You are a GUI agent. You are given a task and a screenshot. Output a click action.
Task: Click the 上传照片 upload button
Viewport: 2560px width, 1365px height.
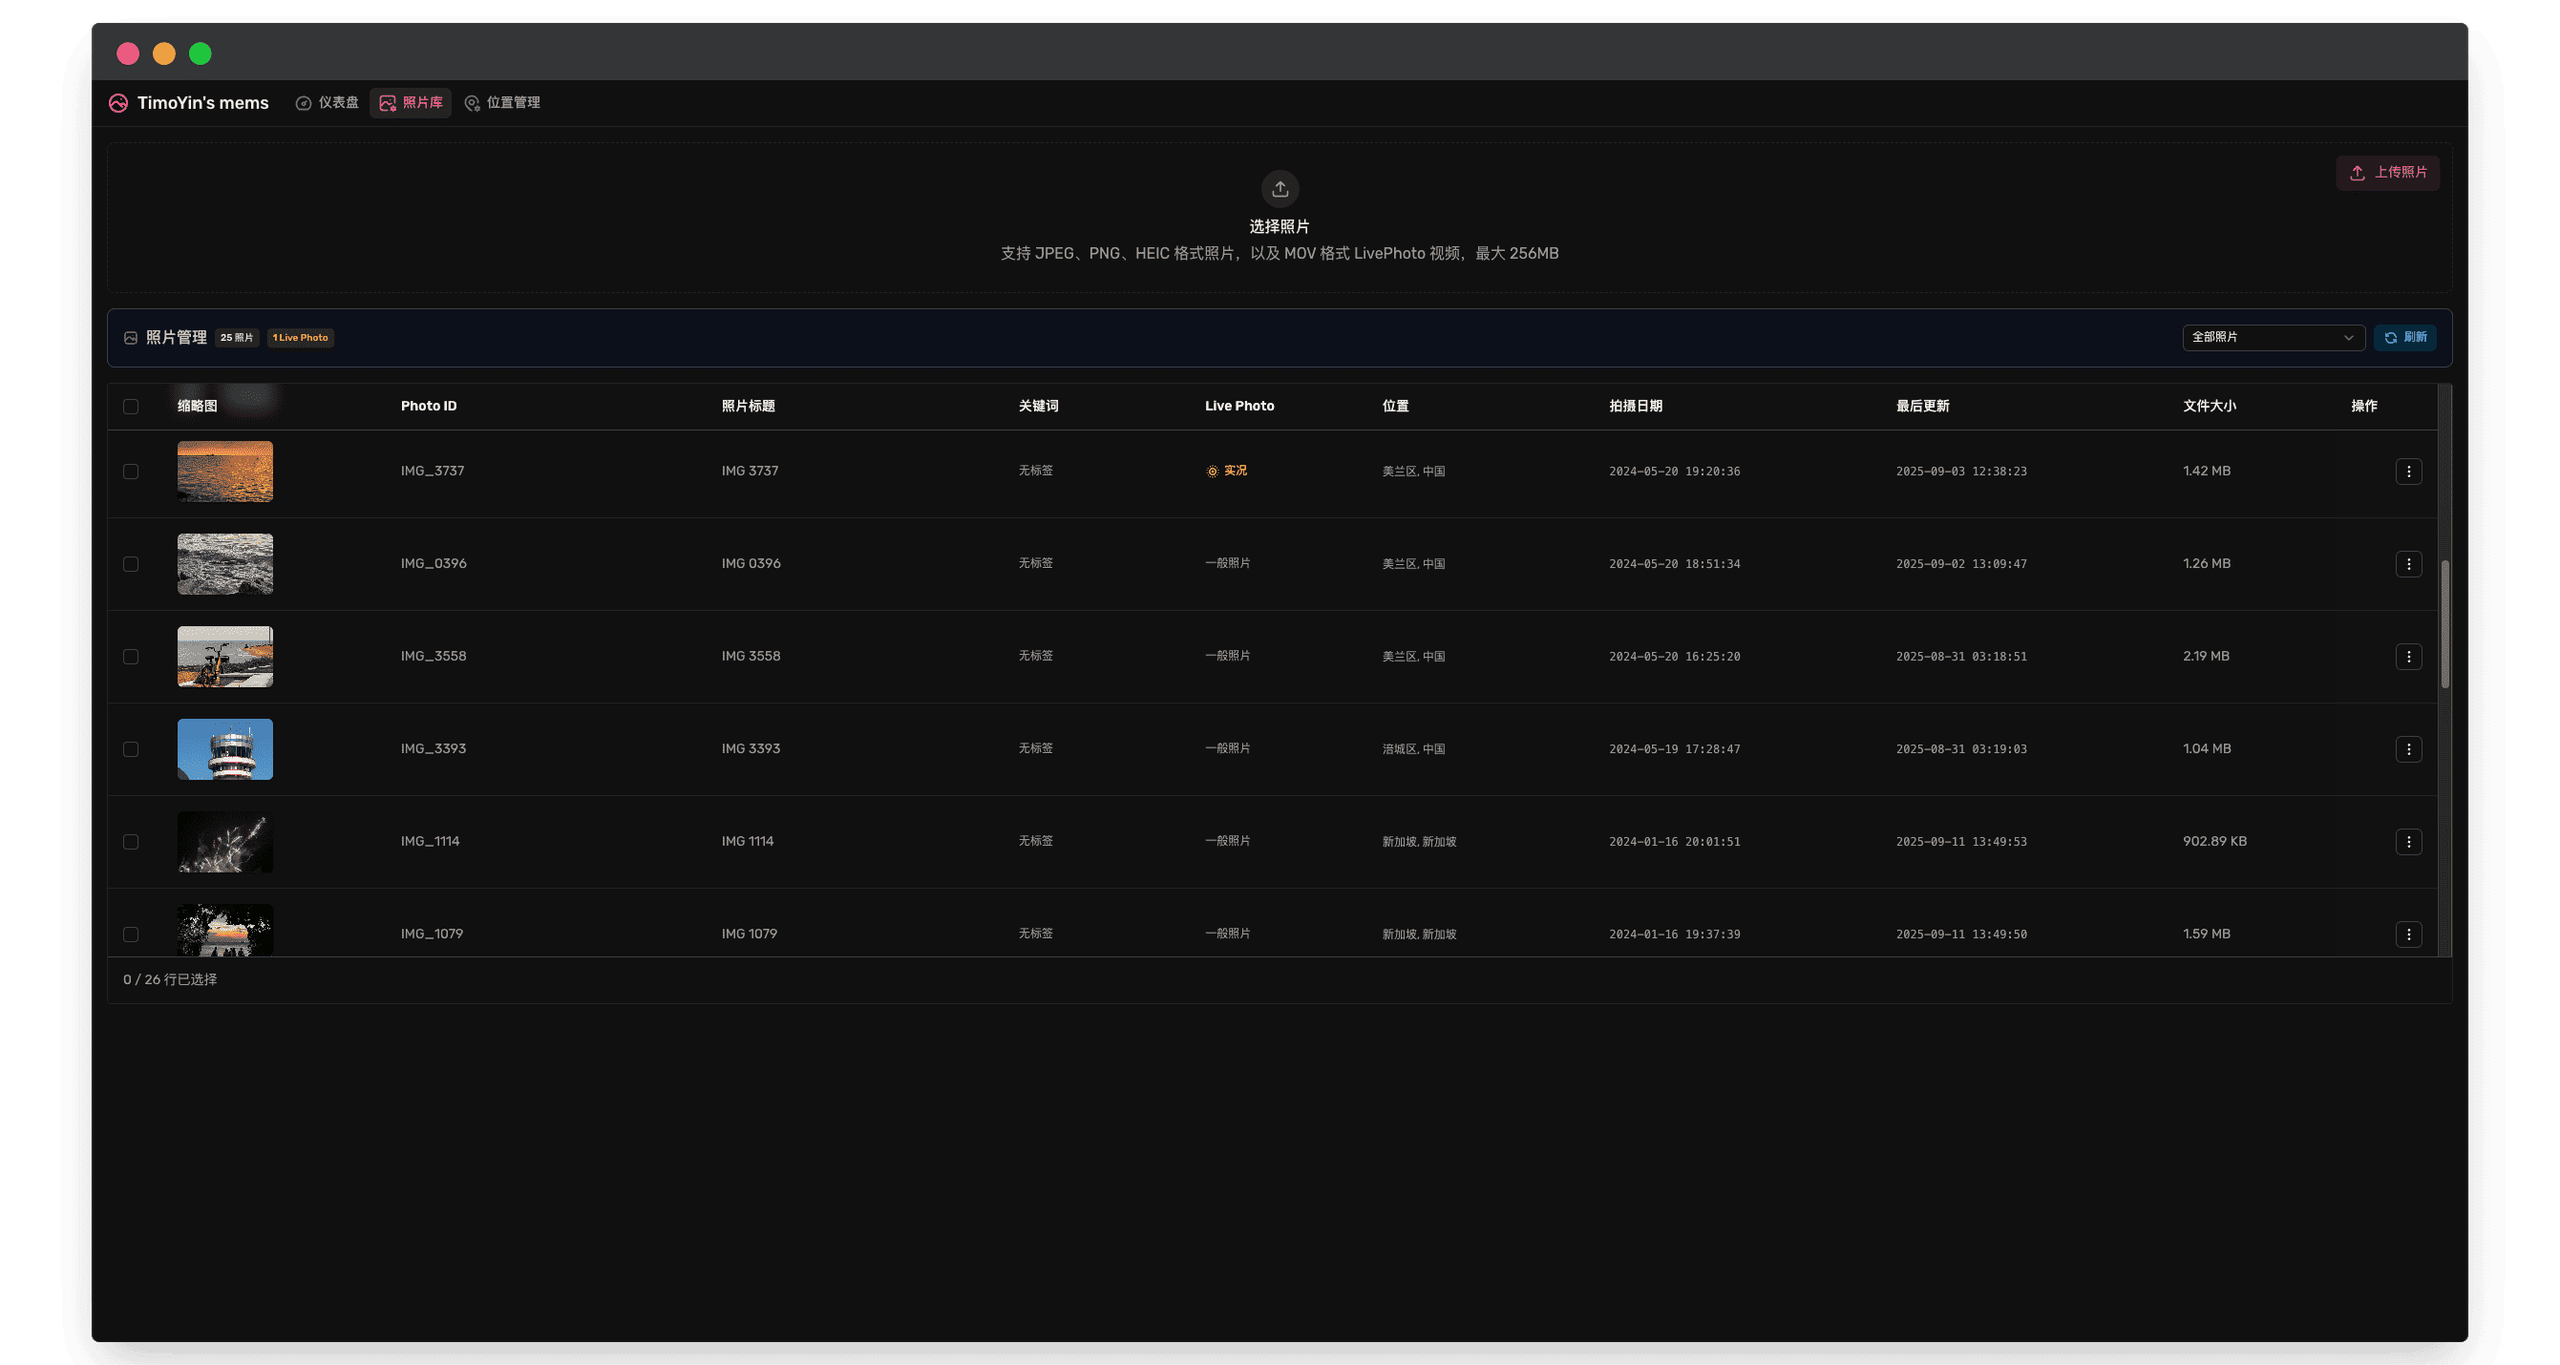pyautogui.click(x=2388, y=173)
